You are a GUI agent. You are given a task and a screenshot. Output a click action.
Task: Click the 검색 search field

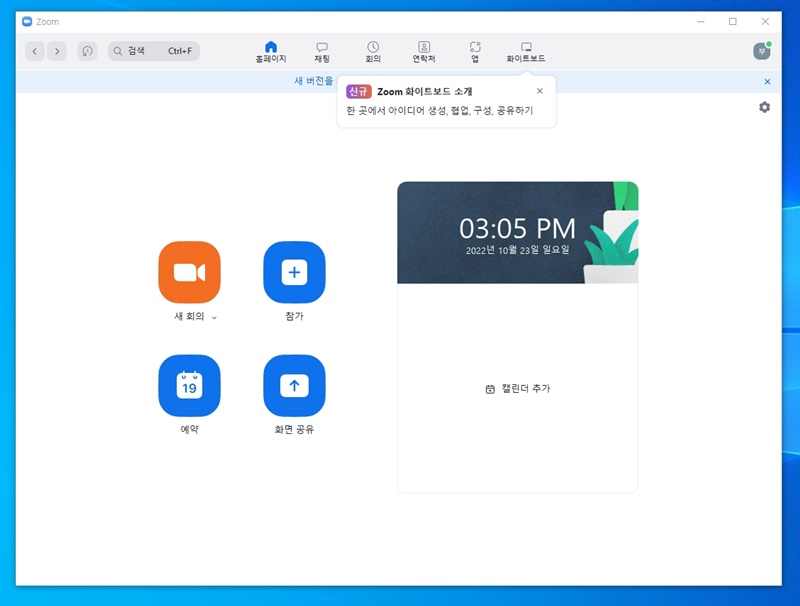[x=154, y=51]
